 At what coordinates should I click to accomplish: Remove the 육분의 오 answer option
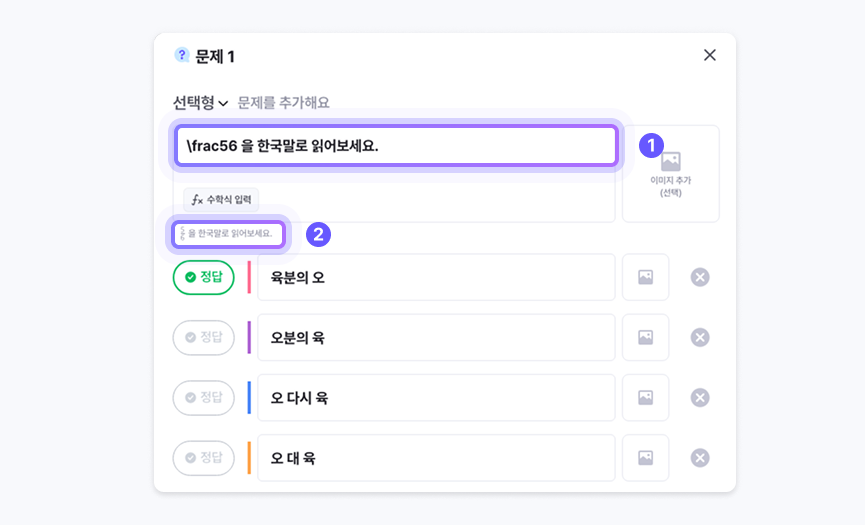(700, 277)
